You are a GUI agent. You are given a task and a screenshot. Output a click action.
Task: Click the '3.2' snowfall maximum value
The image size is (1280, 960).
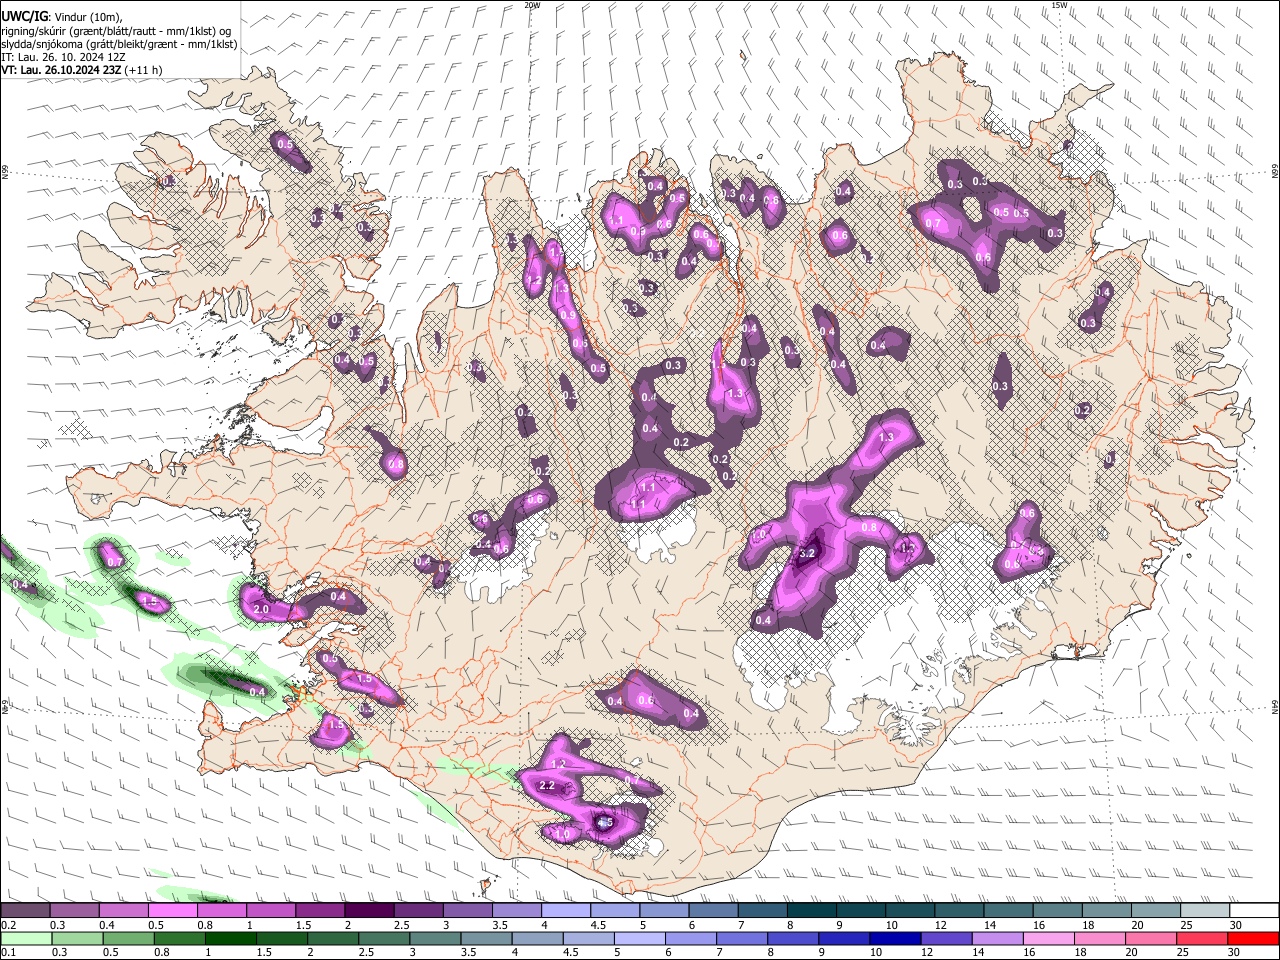pyautogui.click(x=809, y=553)
